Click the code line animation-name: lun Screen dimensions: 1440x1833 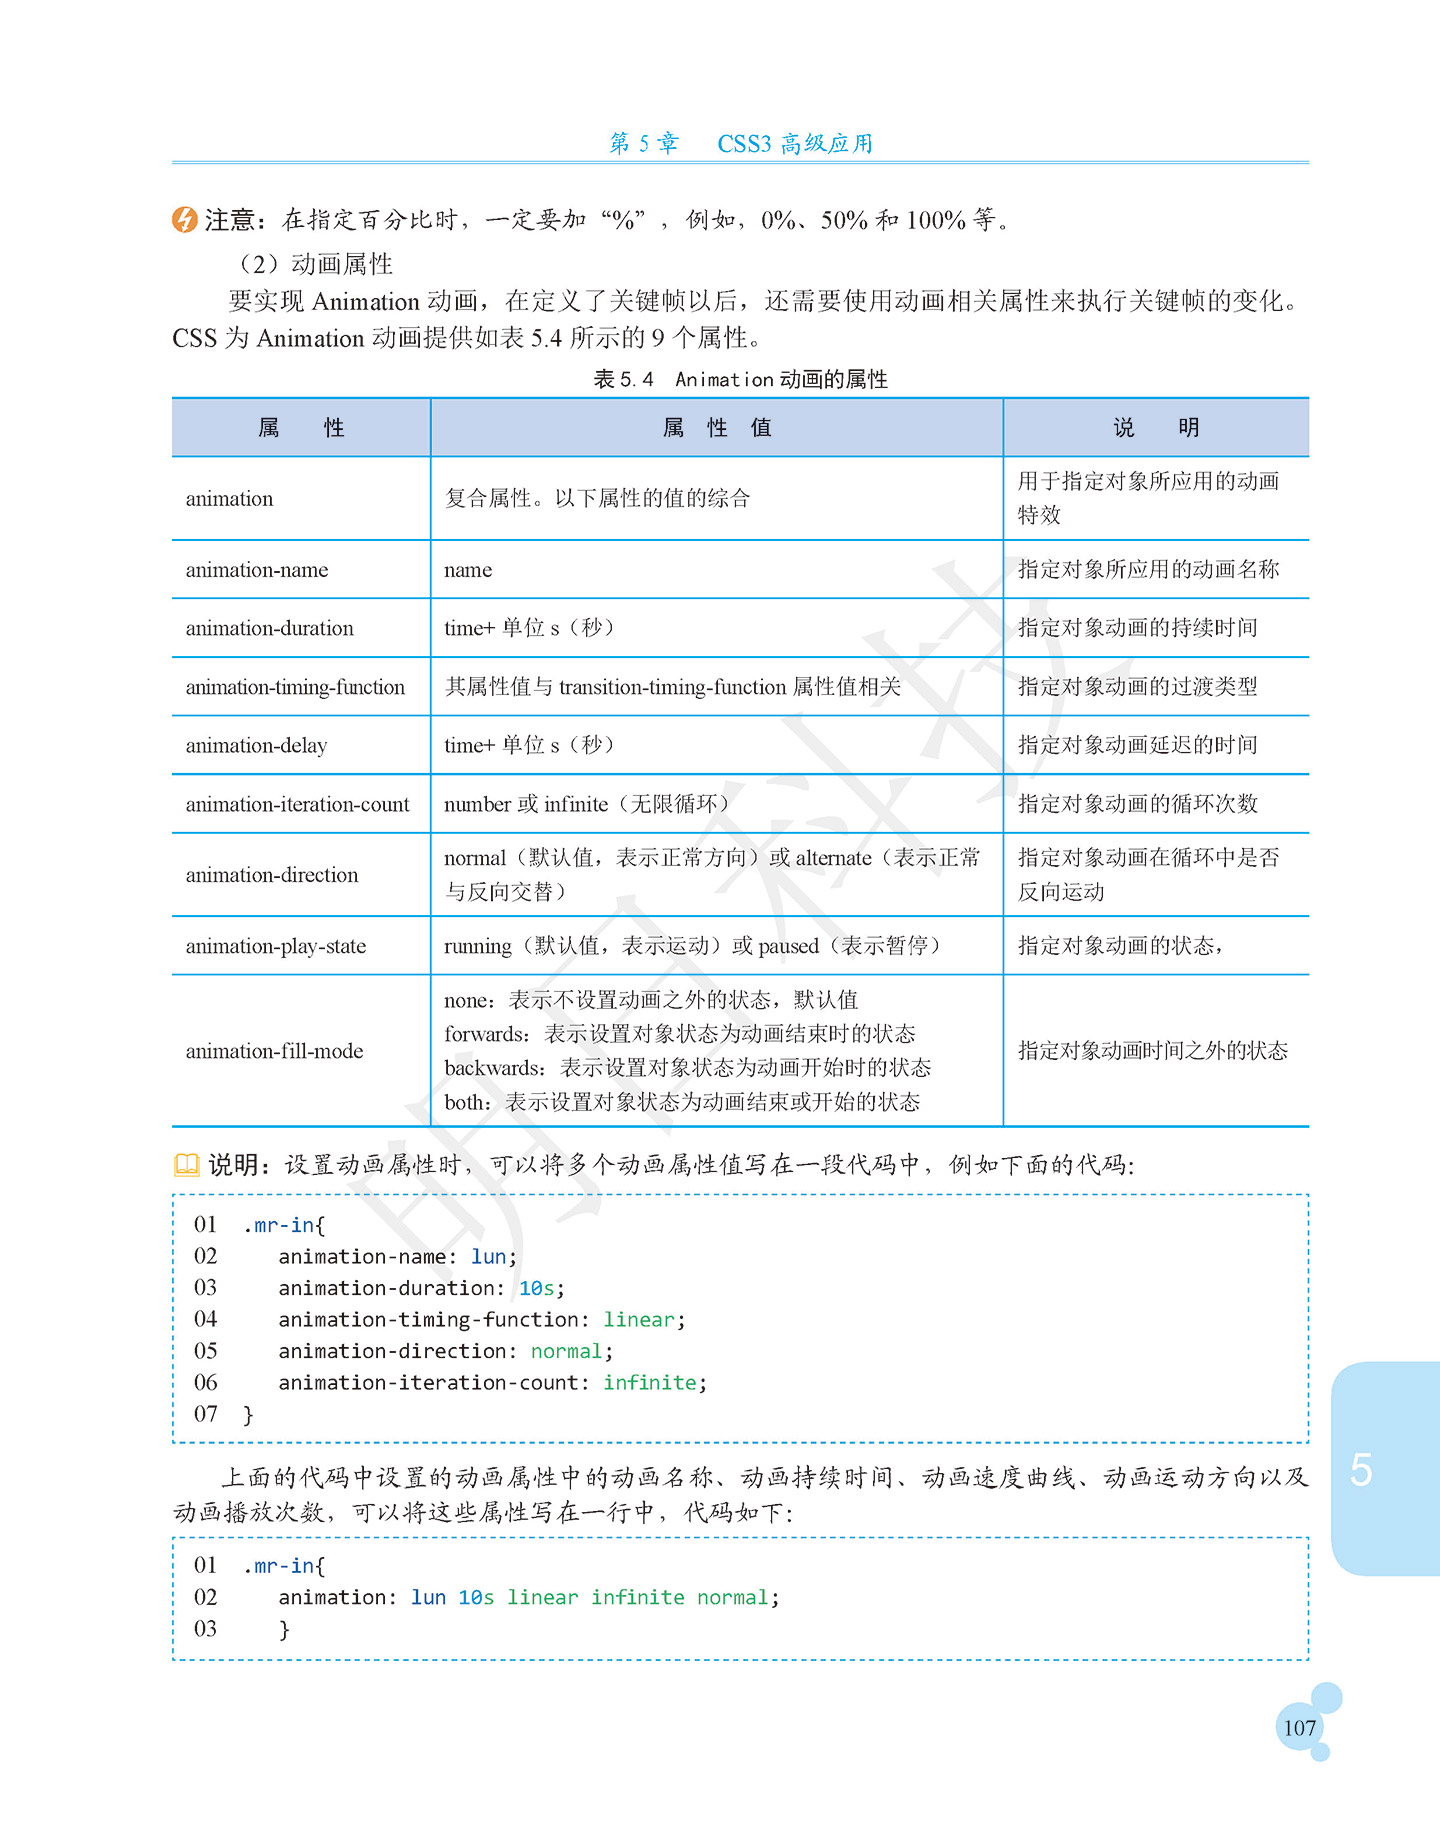point(397,1257)
